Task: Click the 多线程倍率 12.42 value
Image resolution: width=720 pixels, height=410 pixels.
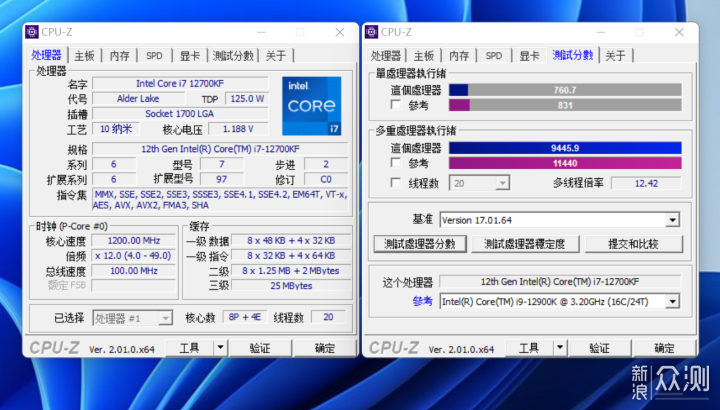Action: pos(646,183)
